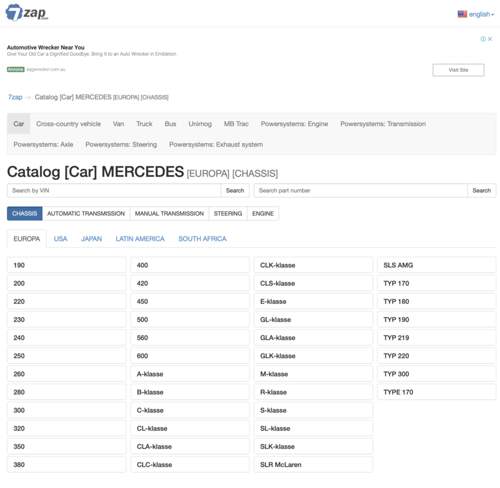
Task: Select Cross-country vehicle category
Action: (68, 124)
